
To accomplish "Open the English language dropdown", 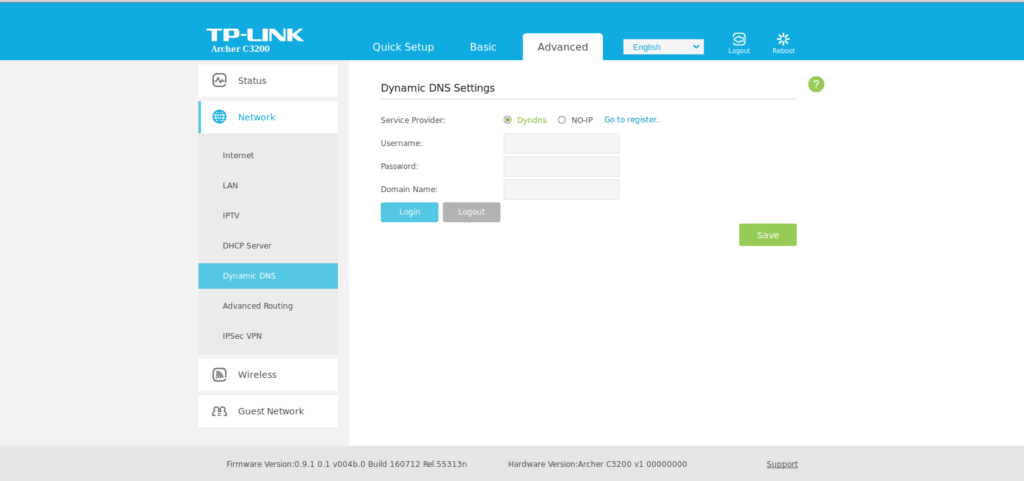I will [x=663, y=47].
